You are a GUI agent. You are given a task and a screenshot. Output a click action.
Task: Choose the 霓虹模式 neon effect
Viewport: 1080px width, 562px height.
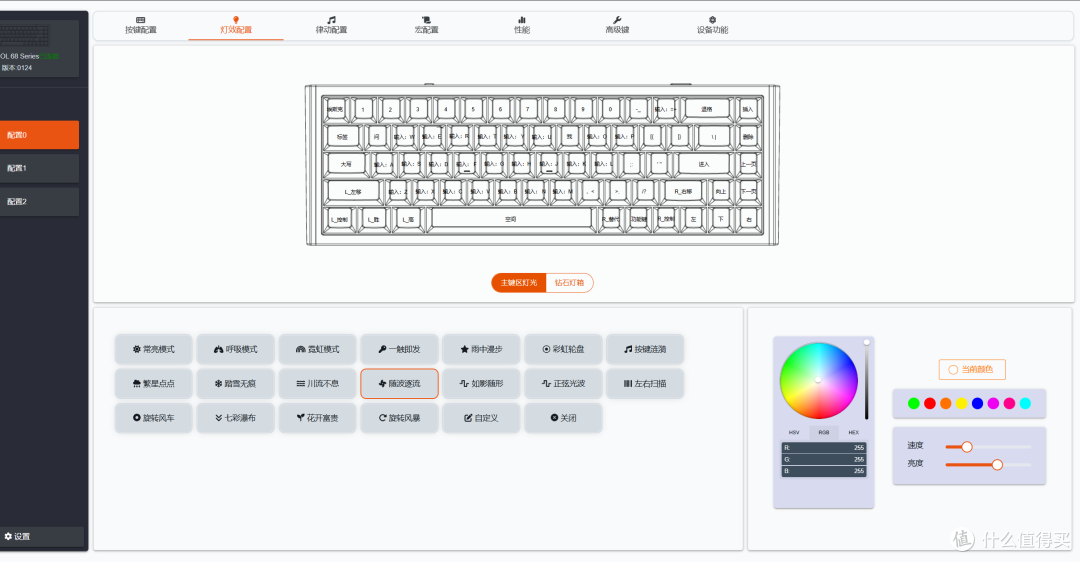pyautogui.click(x=318, y=349)
